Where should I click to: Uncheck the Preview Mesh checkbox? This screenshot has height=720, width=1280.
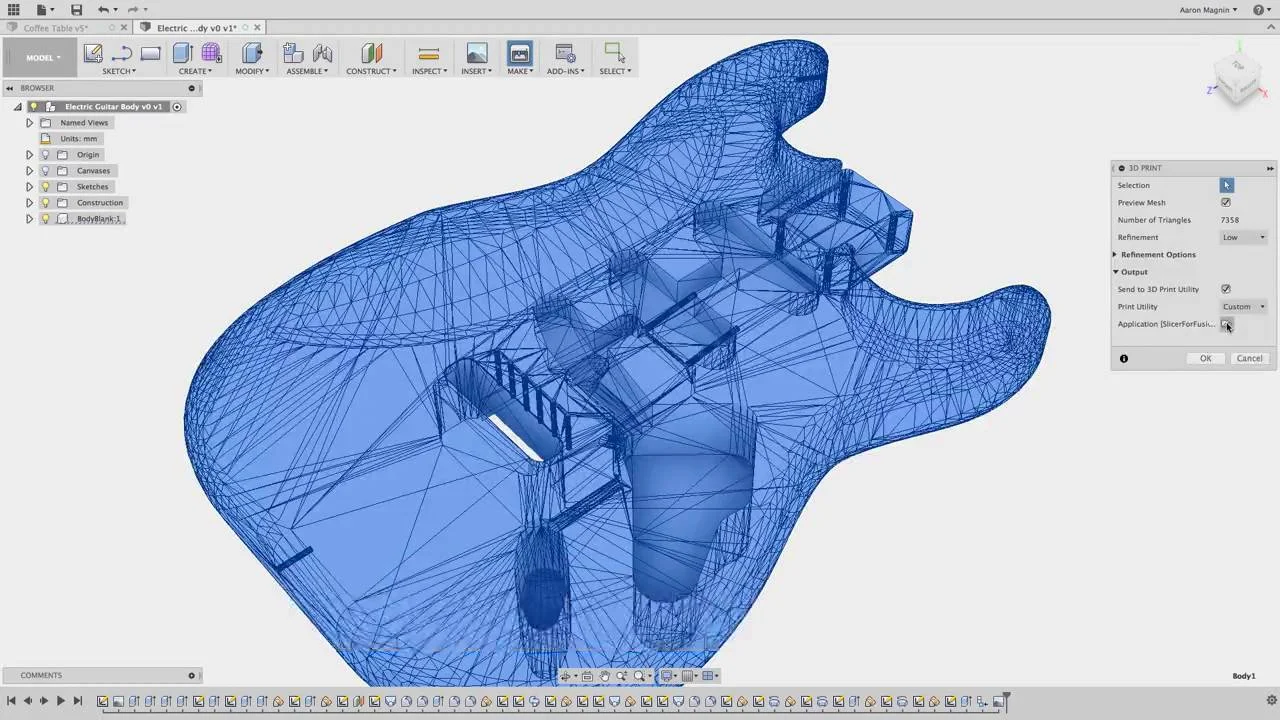pyautogui.click(x=1226, y=202)
